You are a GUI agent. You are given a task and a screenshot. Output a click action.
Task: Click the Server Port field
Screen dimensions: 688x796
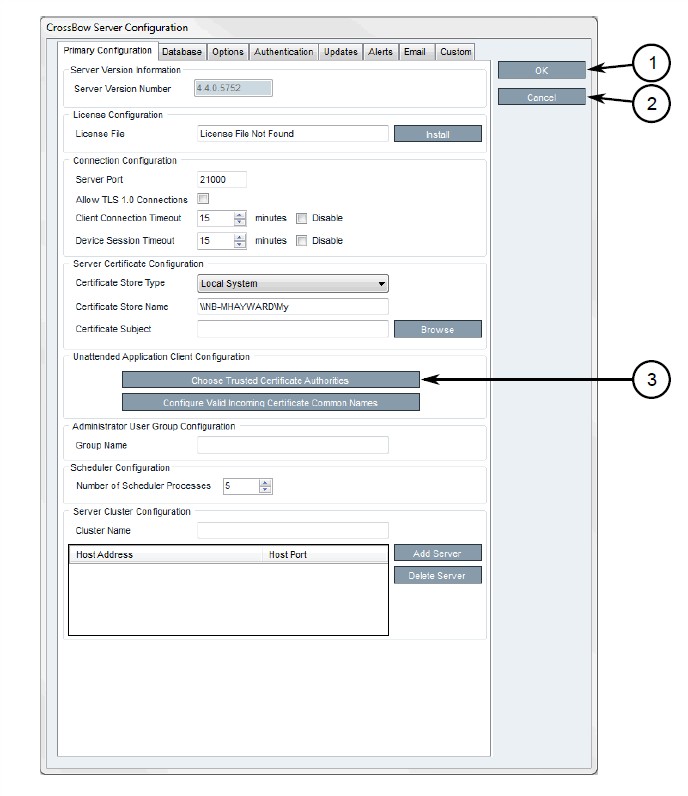point(222,179)
